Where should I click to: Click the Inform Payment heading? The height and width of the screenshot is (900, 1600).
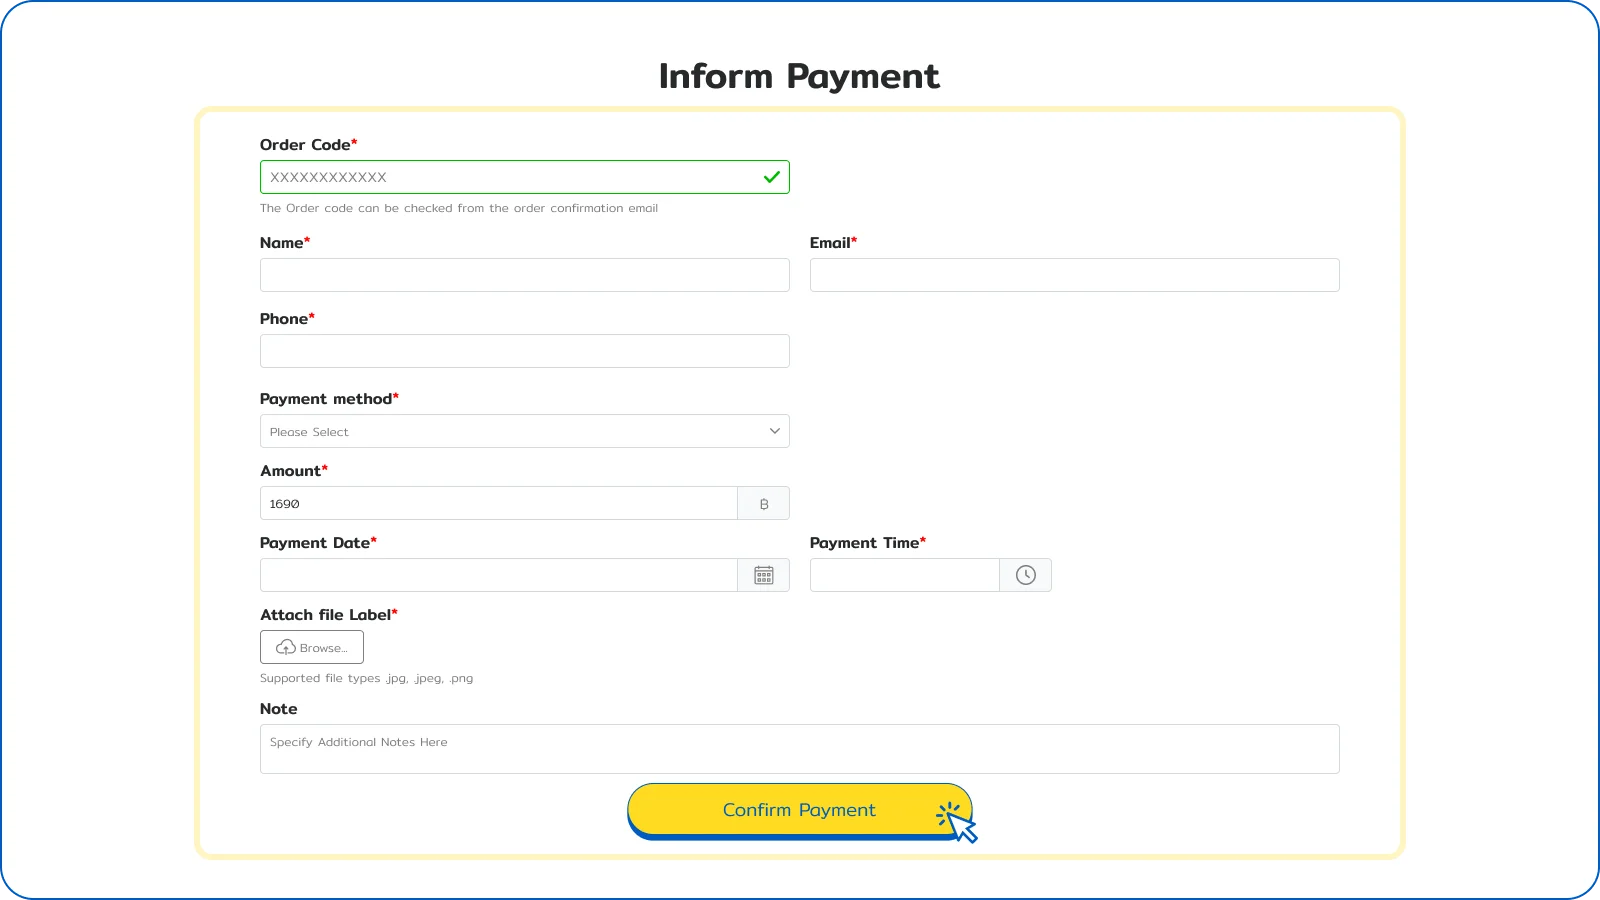799,76
